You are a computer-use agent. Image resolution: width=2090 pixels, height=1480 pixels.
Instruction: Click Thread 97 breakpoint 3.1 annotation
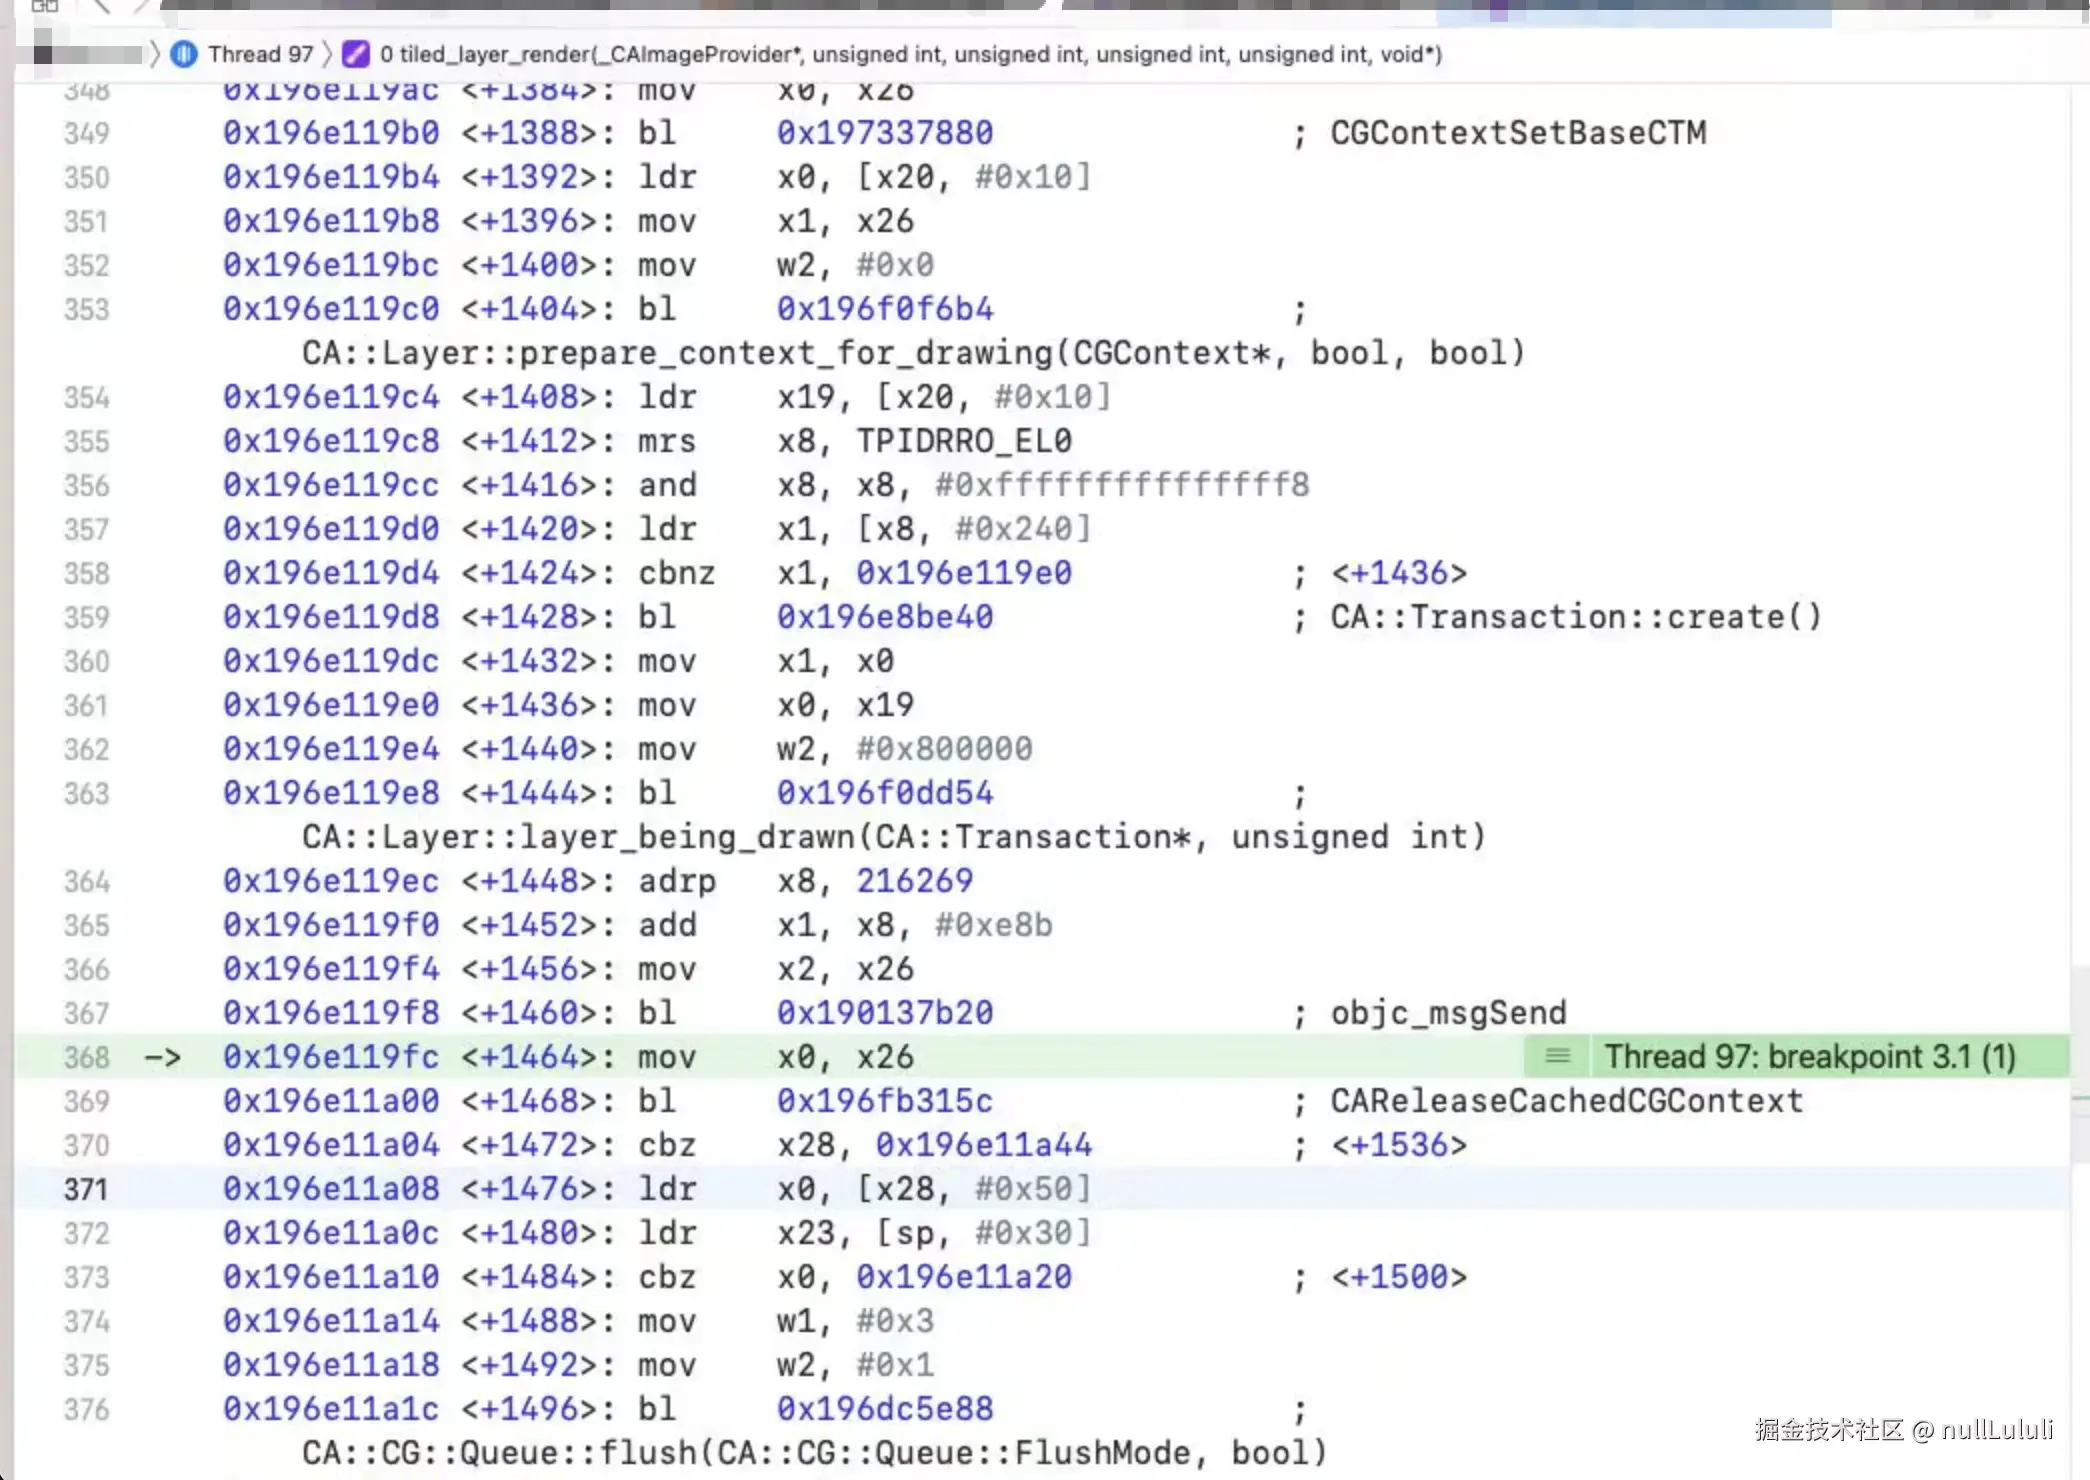(x=1809, y=1056)
